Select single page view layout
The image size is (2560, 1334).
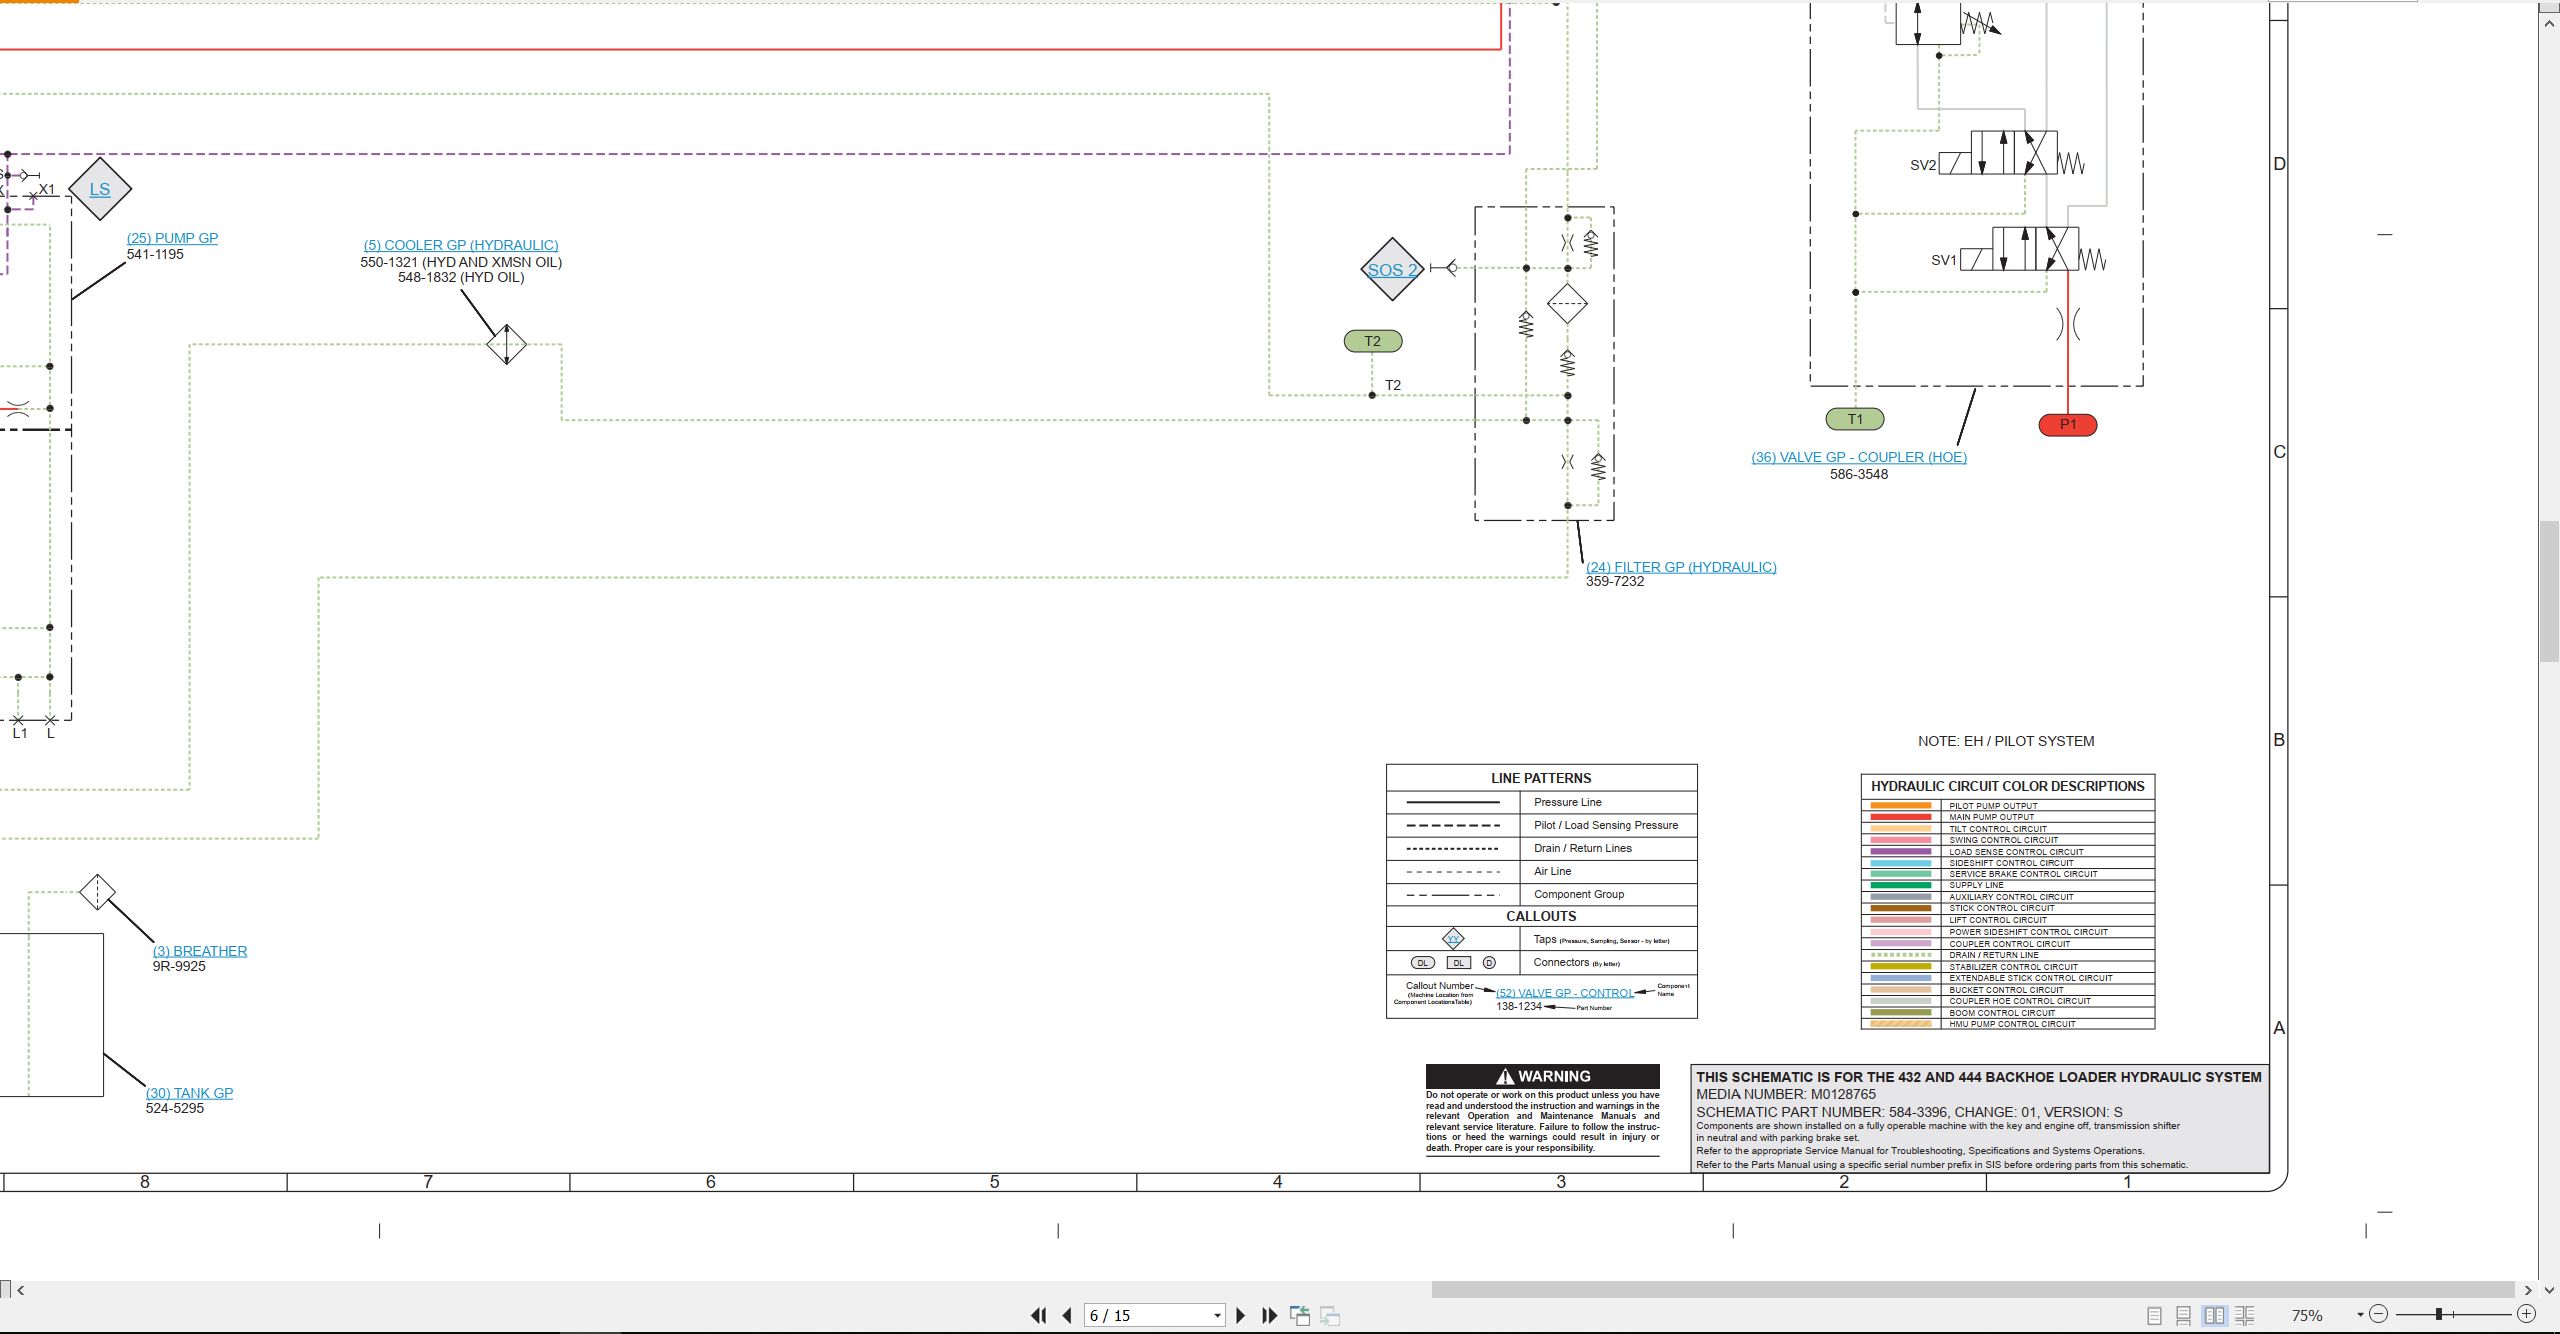tap(2155, 1315)
